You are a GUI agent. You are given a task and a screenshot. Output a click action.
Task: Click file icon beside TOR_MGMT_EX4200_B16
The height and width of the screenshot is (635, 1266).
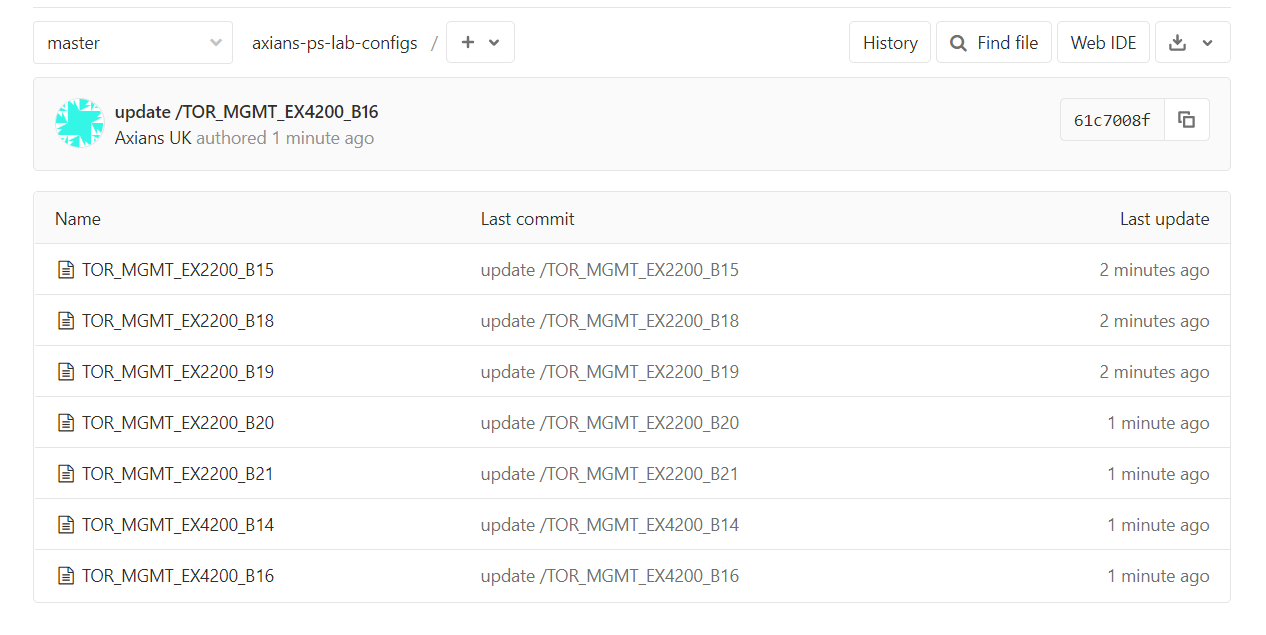(x=66, y=576)
